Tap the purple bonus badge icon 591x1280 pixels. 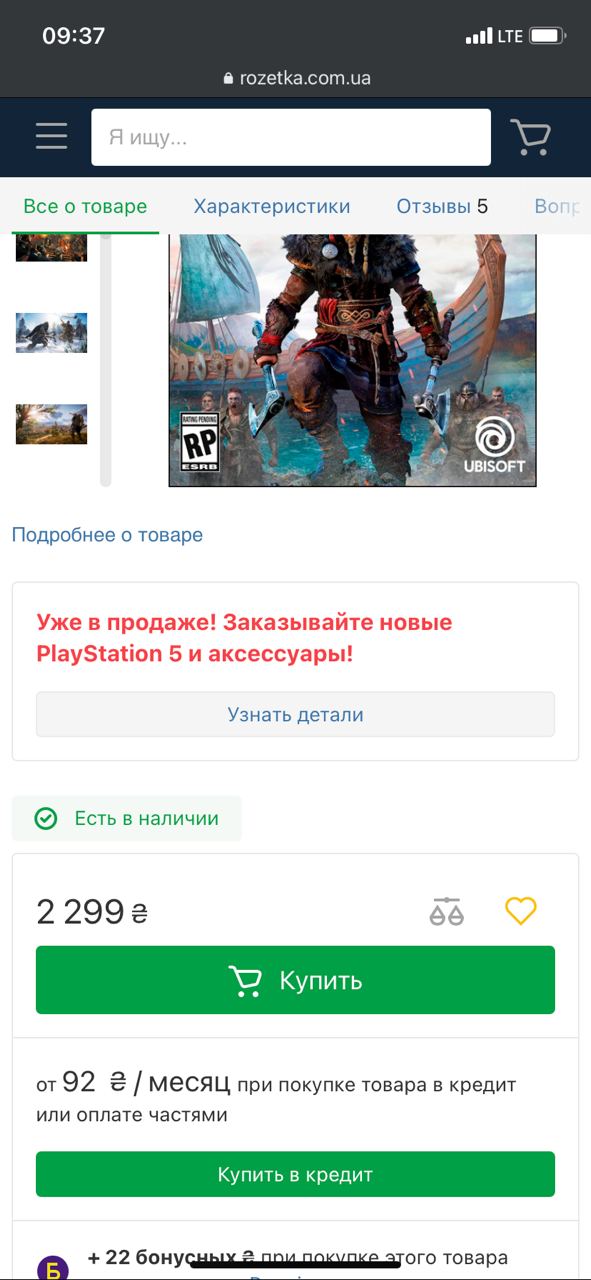pos(53,1267)
